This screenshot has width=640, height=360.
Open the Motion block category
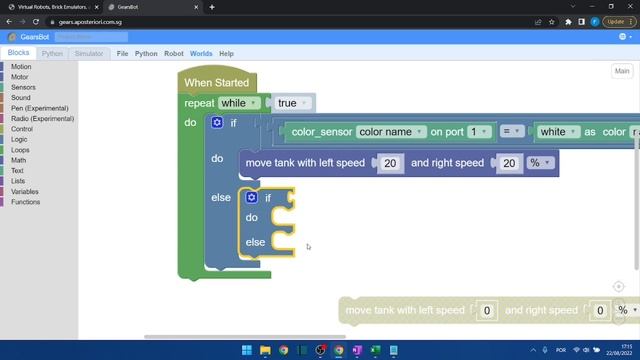21,67
